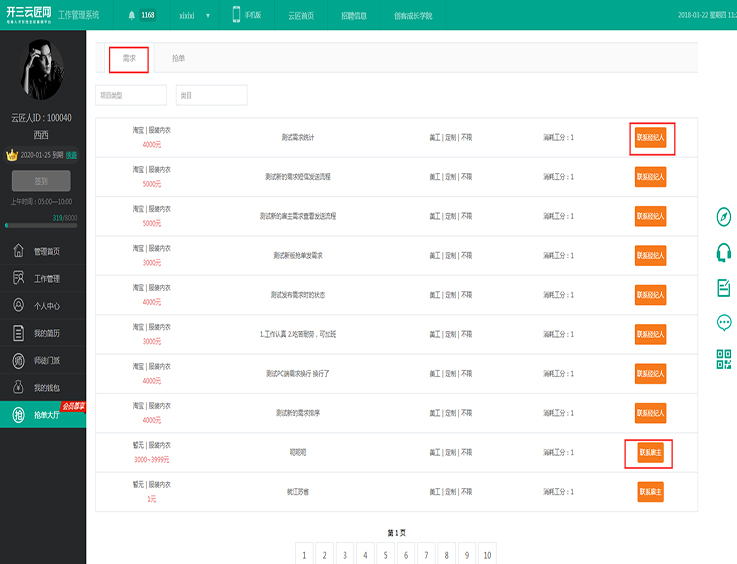The image size is (737, 564).
Task: Switch to the 需求 tab
Action: point(129,59)
